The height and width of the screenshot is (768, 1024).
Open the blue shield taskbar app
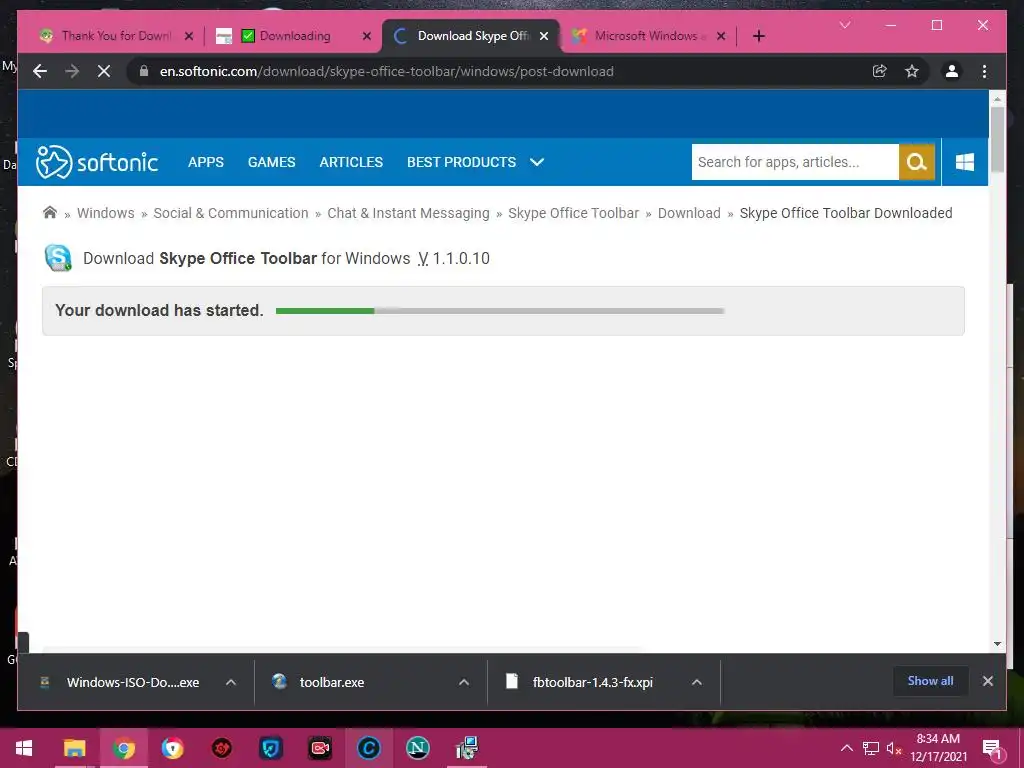tap(270, 748)
